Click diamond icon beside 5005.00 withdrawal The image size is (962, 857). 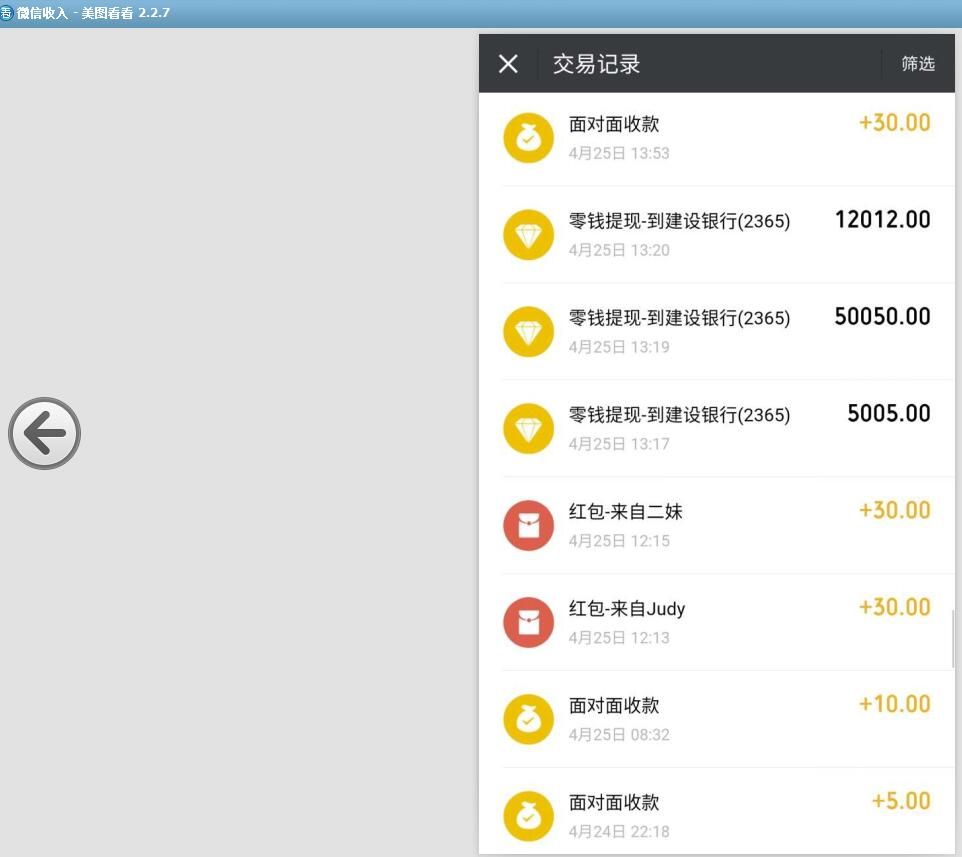(x=528, y=428)
